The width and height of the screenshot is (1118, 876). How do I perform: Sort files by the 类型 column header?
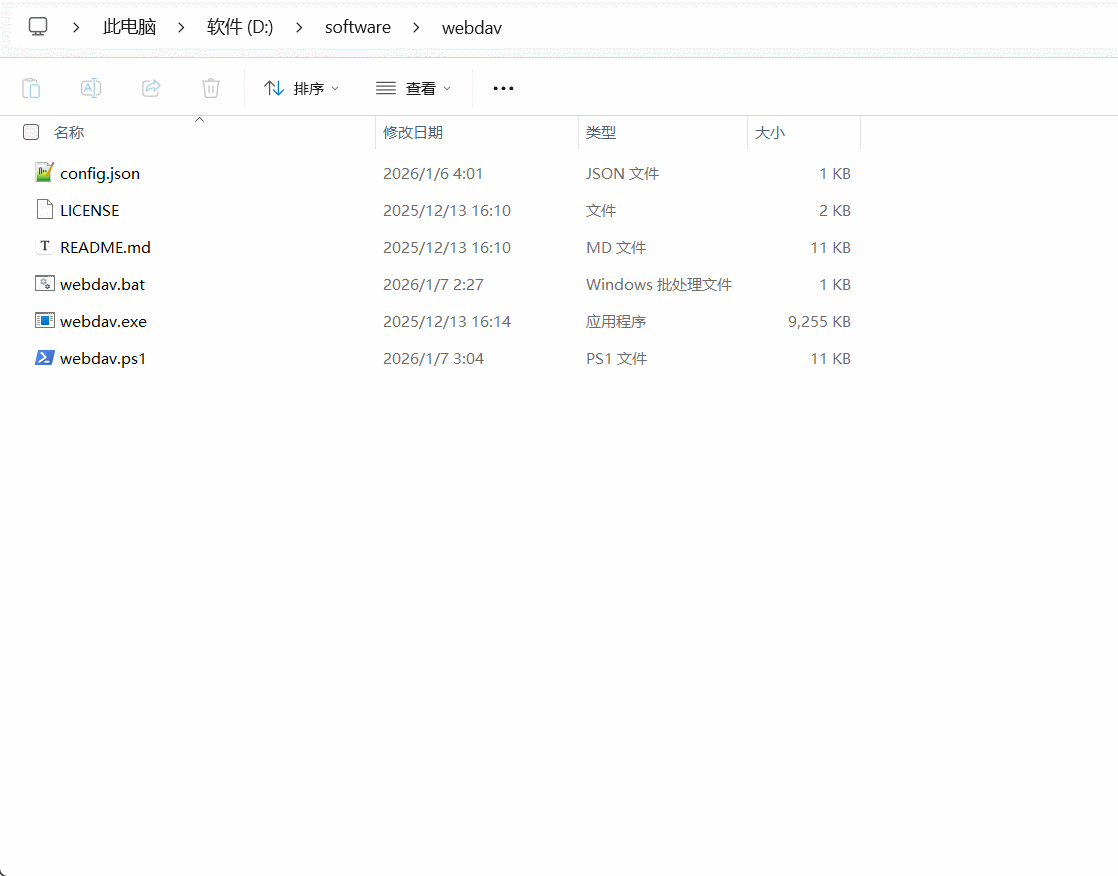coord(600,133)
